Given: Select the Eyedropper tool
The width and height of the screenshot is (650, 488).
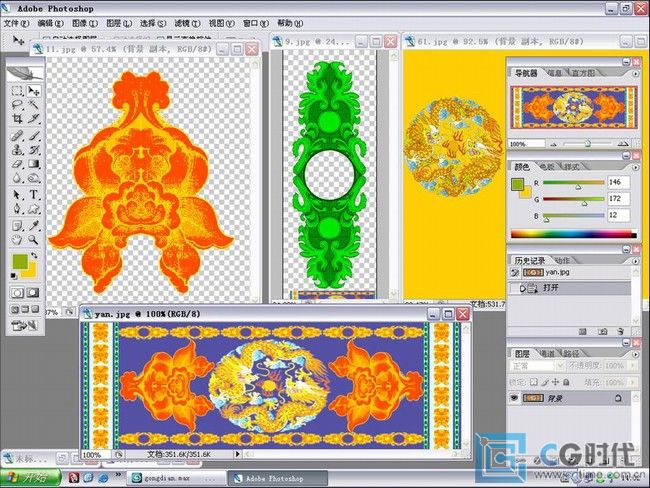Looking at the screenshot, I should (34, 225).
